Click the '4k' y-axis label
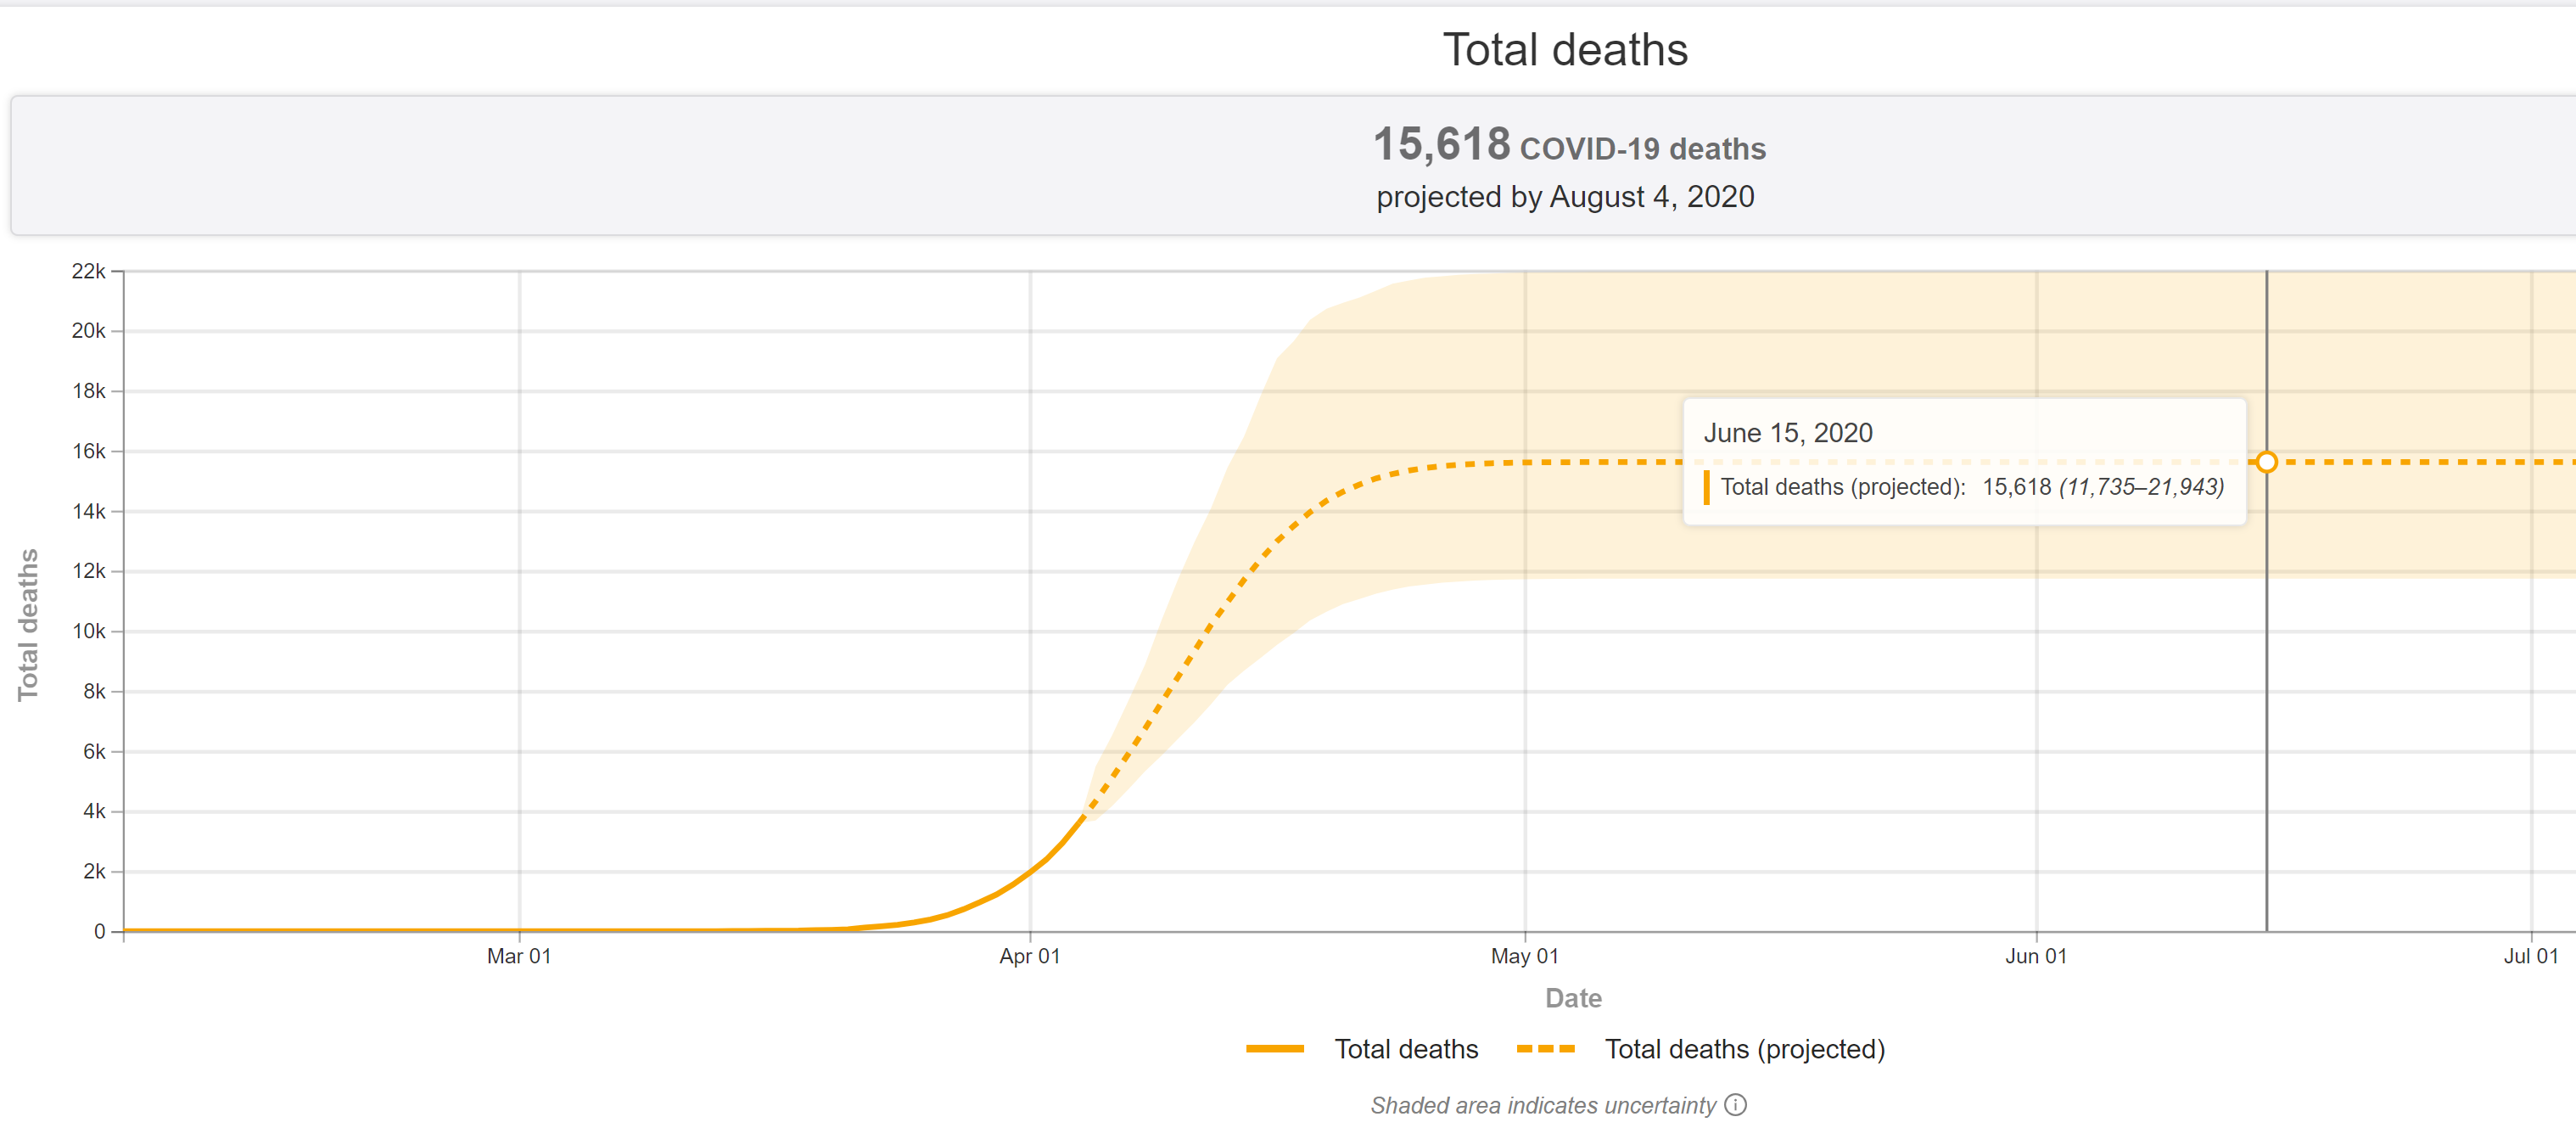This screenshot has height=1128, width=2576. click(x=94, y=811)
